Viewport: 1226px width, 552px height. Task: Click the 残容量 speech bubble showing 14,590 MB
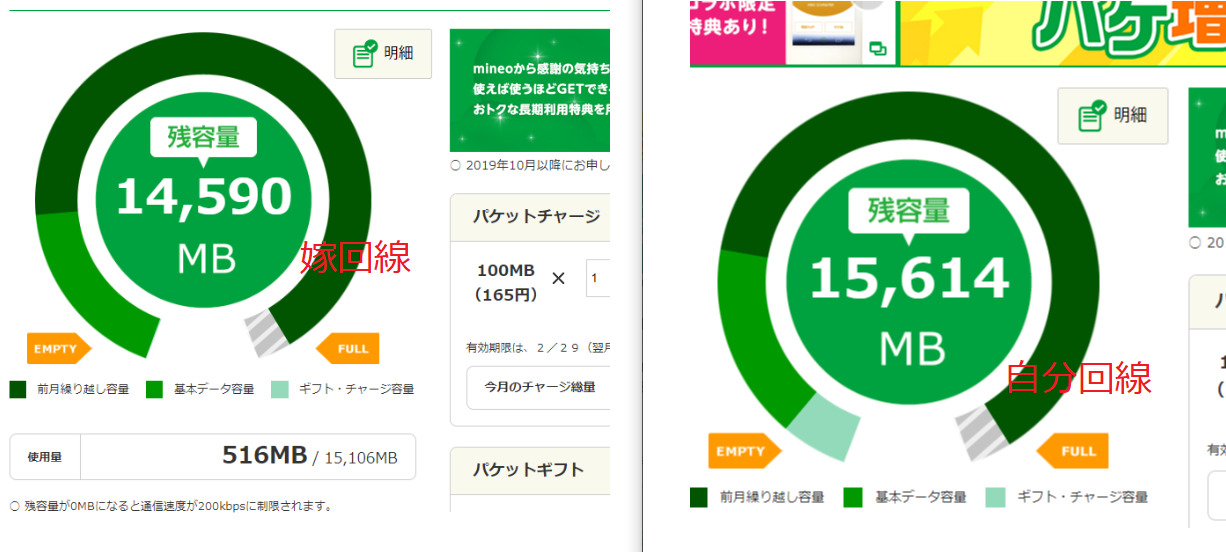(x=203, y=138)
